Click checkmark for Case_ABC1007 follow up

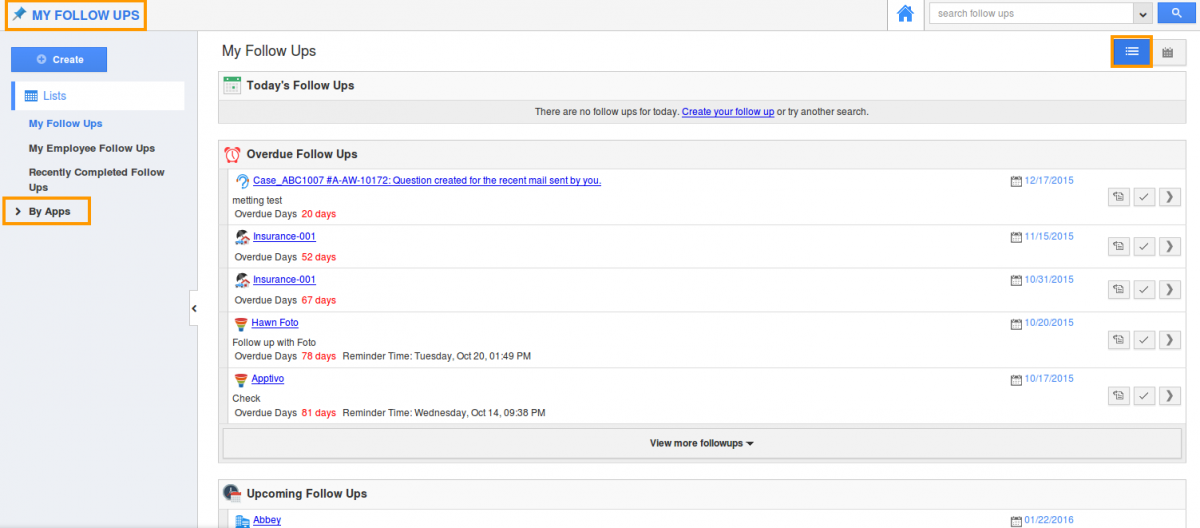(x=1144, y=197)
